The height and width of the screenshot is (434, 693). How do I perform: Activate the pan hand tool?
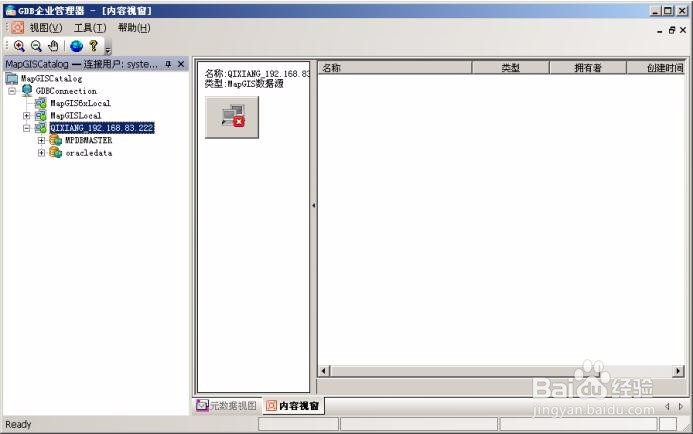pyautogui.click(x=53, y=46)
